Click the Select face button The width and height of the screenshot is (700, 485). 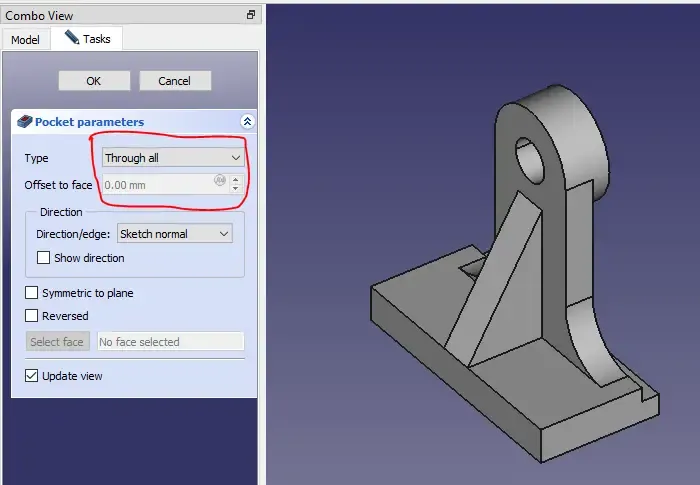coord(58,342)
